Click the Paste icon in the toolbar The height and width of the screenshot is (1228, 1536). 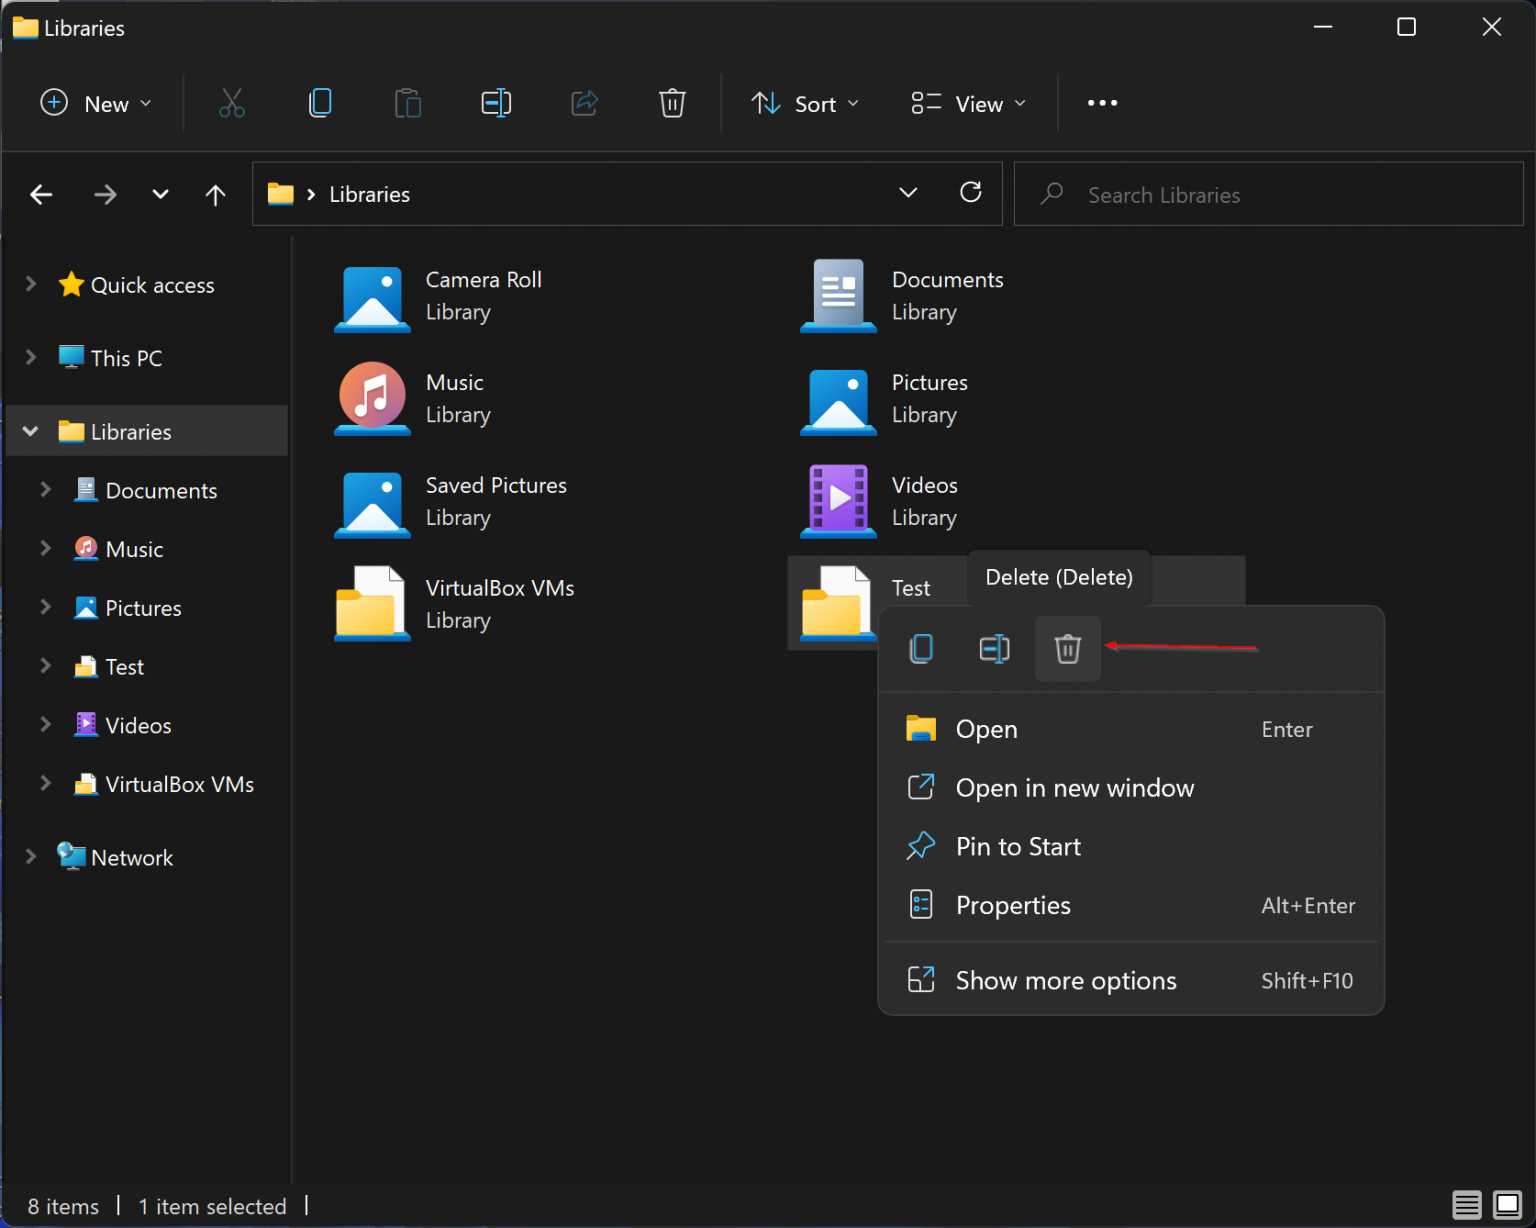tap(408, 103)
